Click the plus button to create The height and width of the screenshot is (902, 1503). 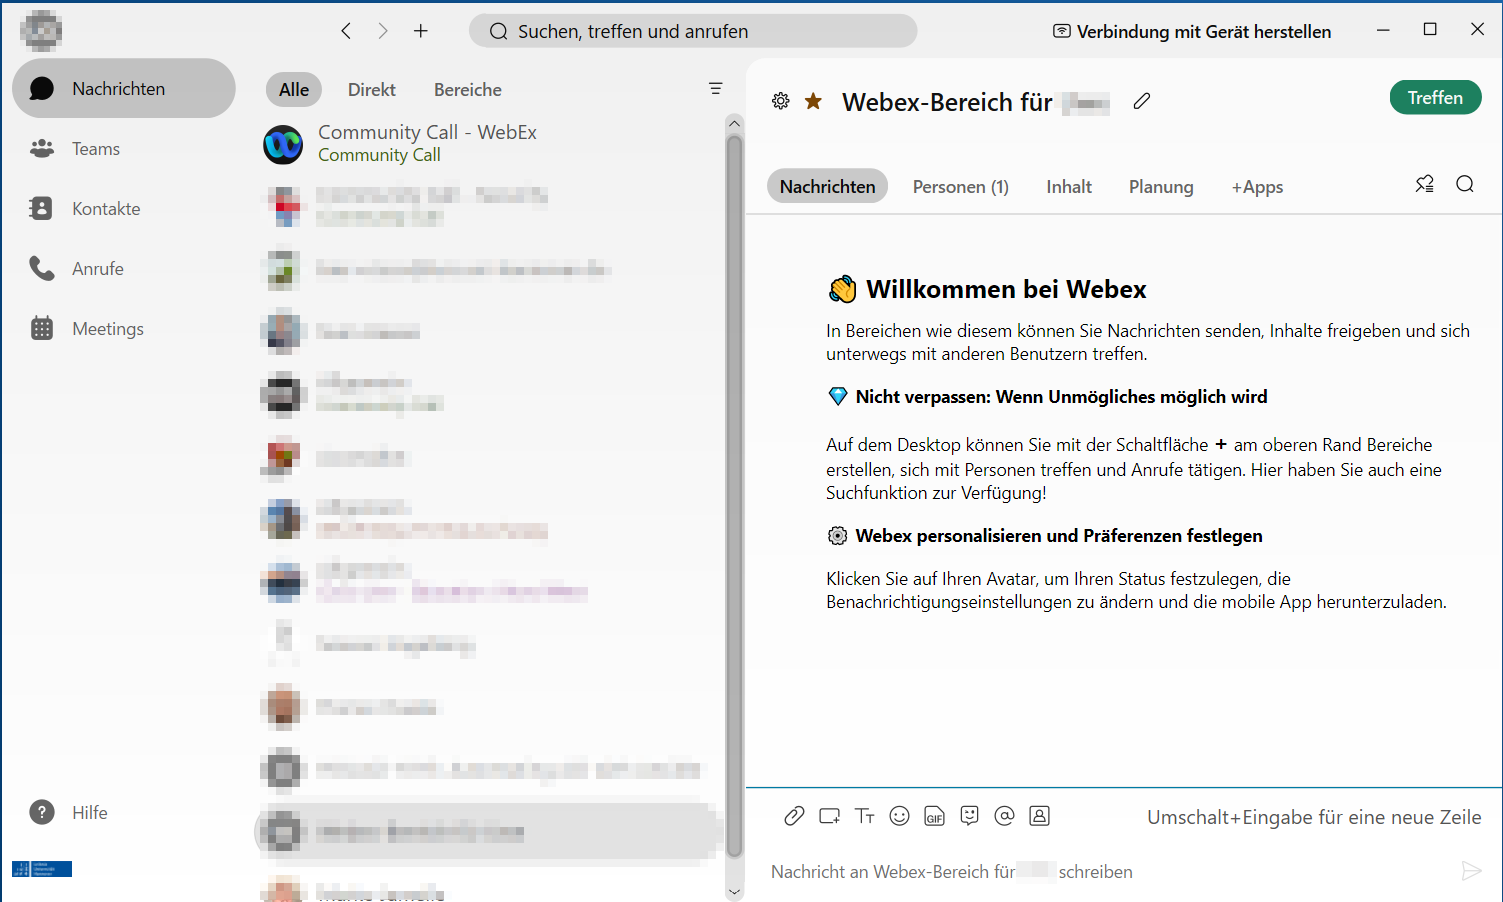[421, 31]
